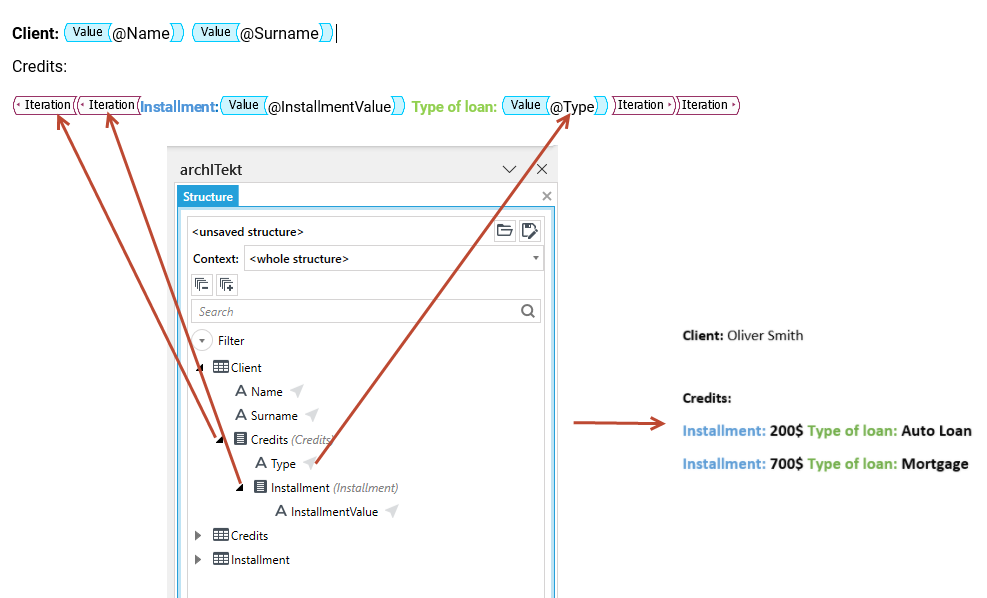The image size is (987, 598).
Task: Open a saved structure with the folder icon
Action: click(505, 231)
